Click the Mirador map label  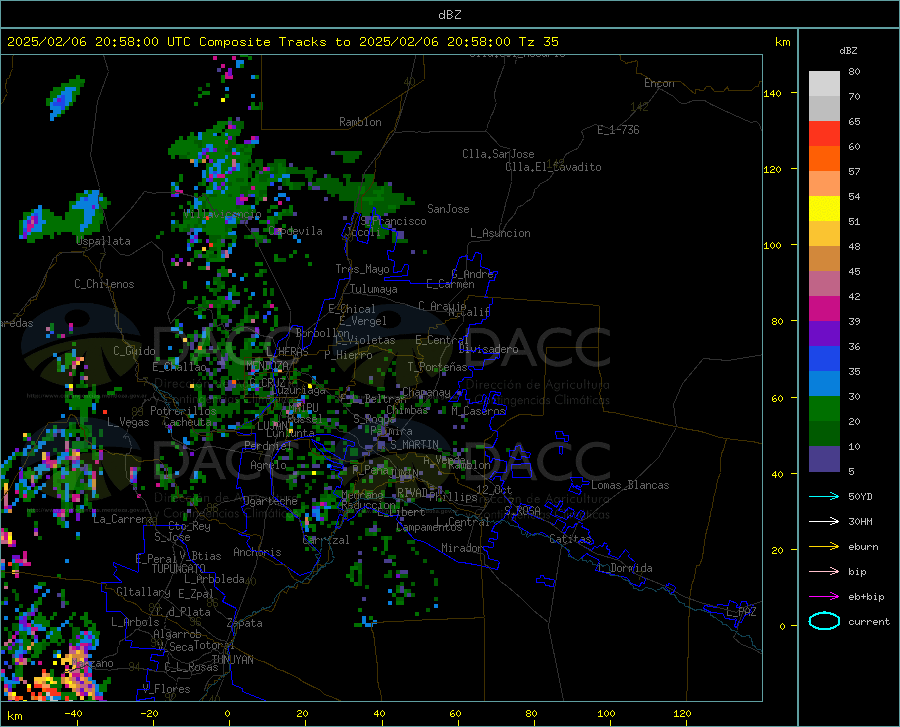[x=461, y=548]
